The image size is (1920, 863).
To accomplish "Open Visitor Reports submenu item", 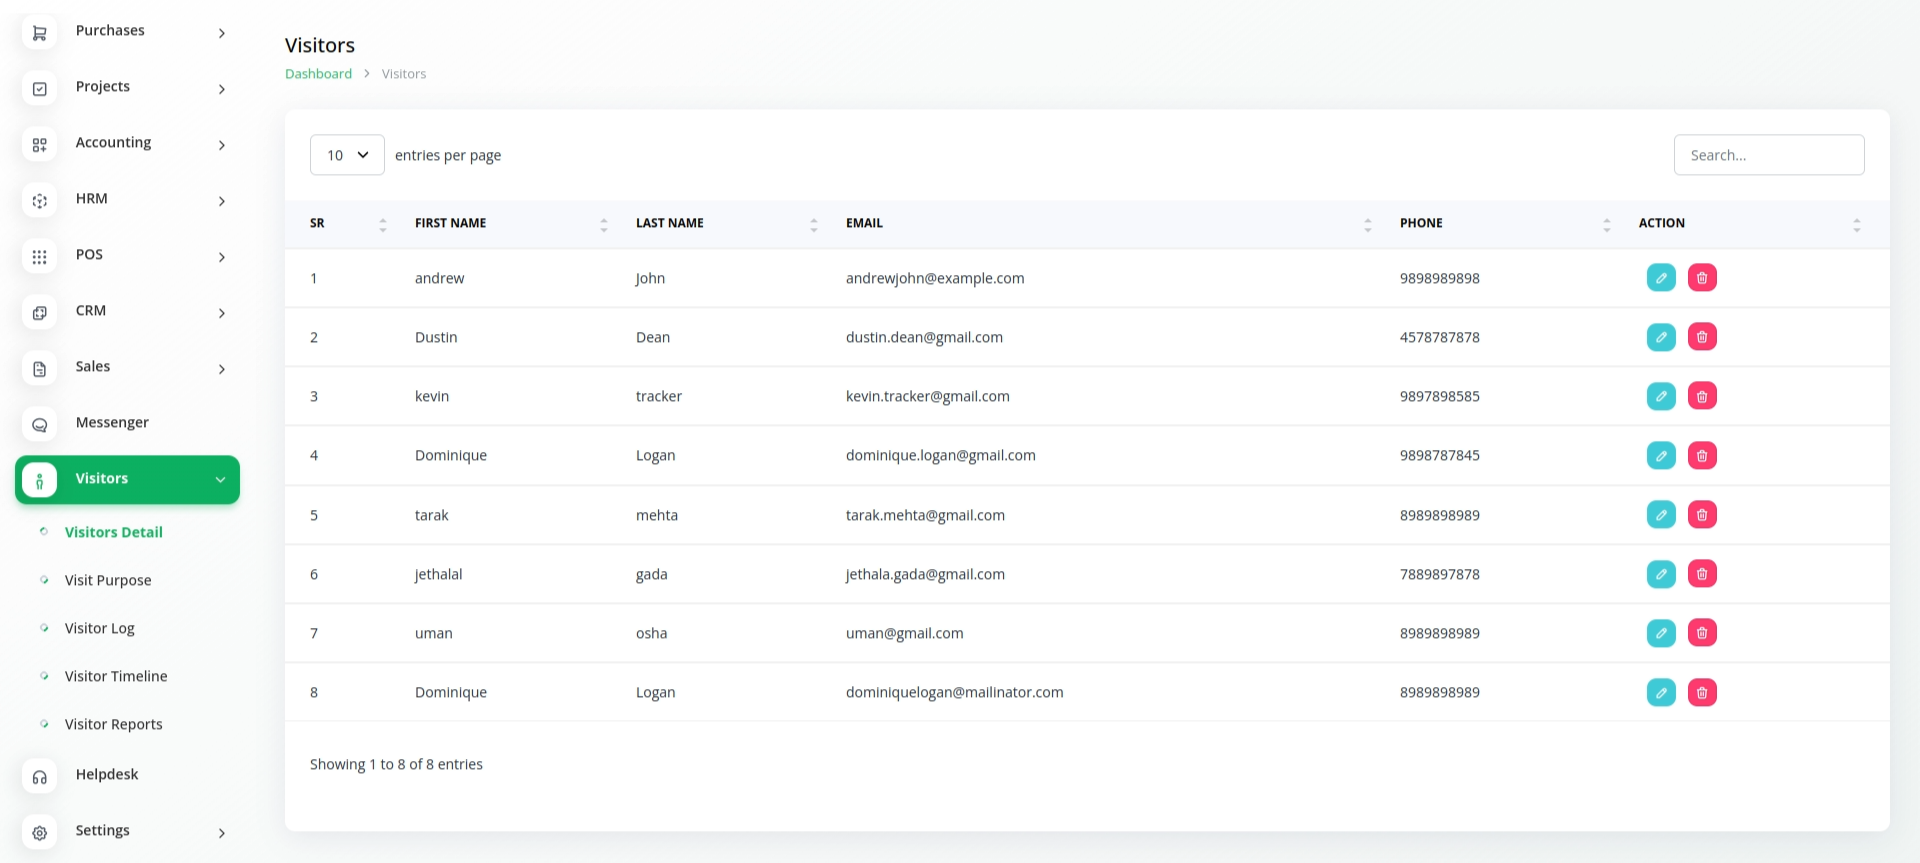I will pos(114,724).
